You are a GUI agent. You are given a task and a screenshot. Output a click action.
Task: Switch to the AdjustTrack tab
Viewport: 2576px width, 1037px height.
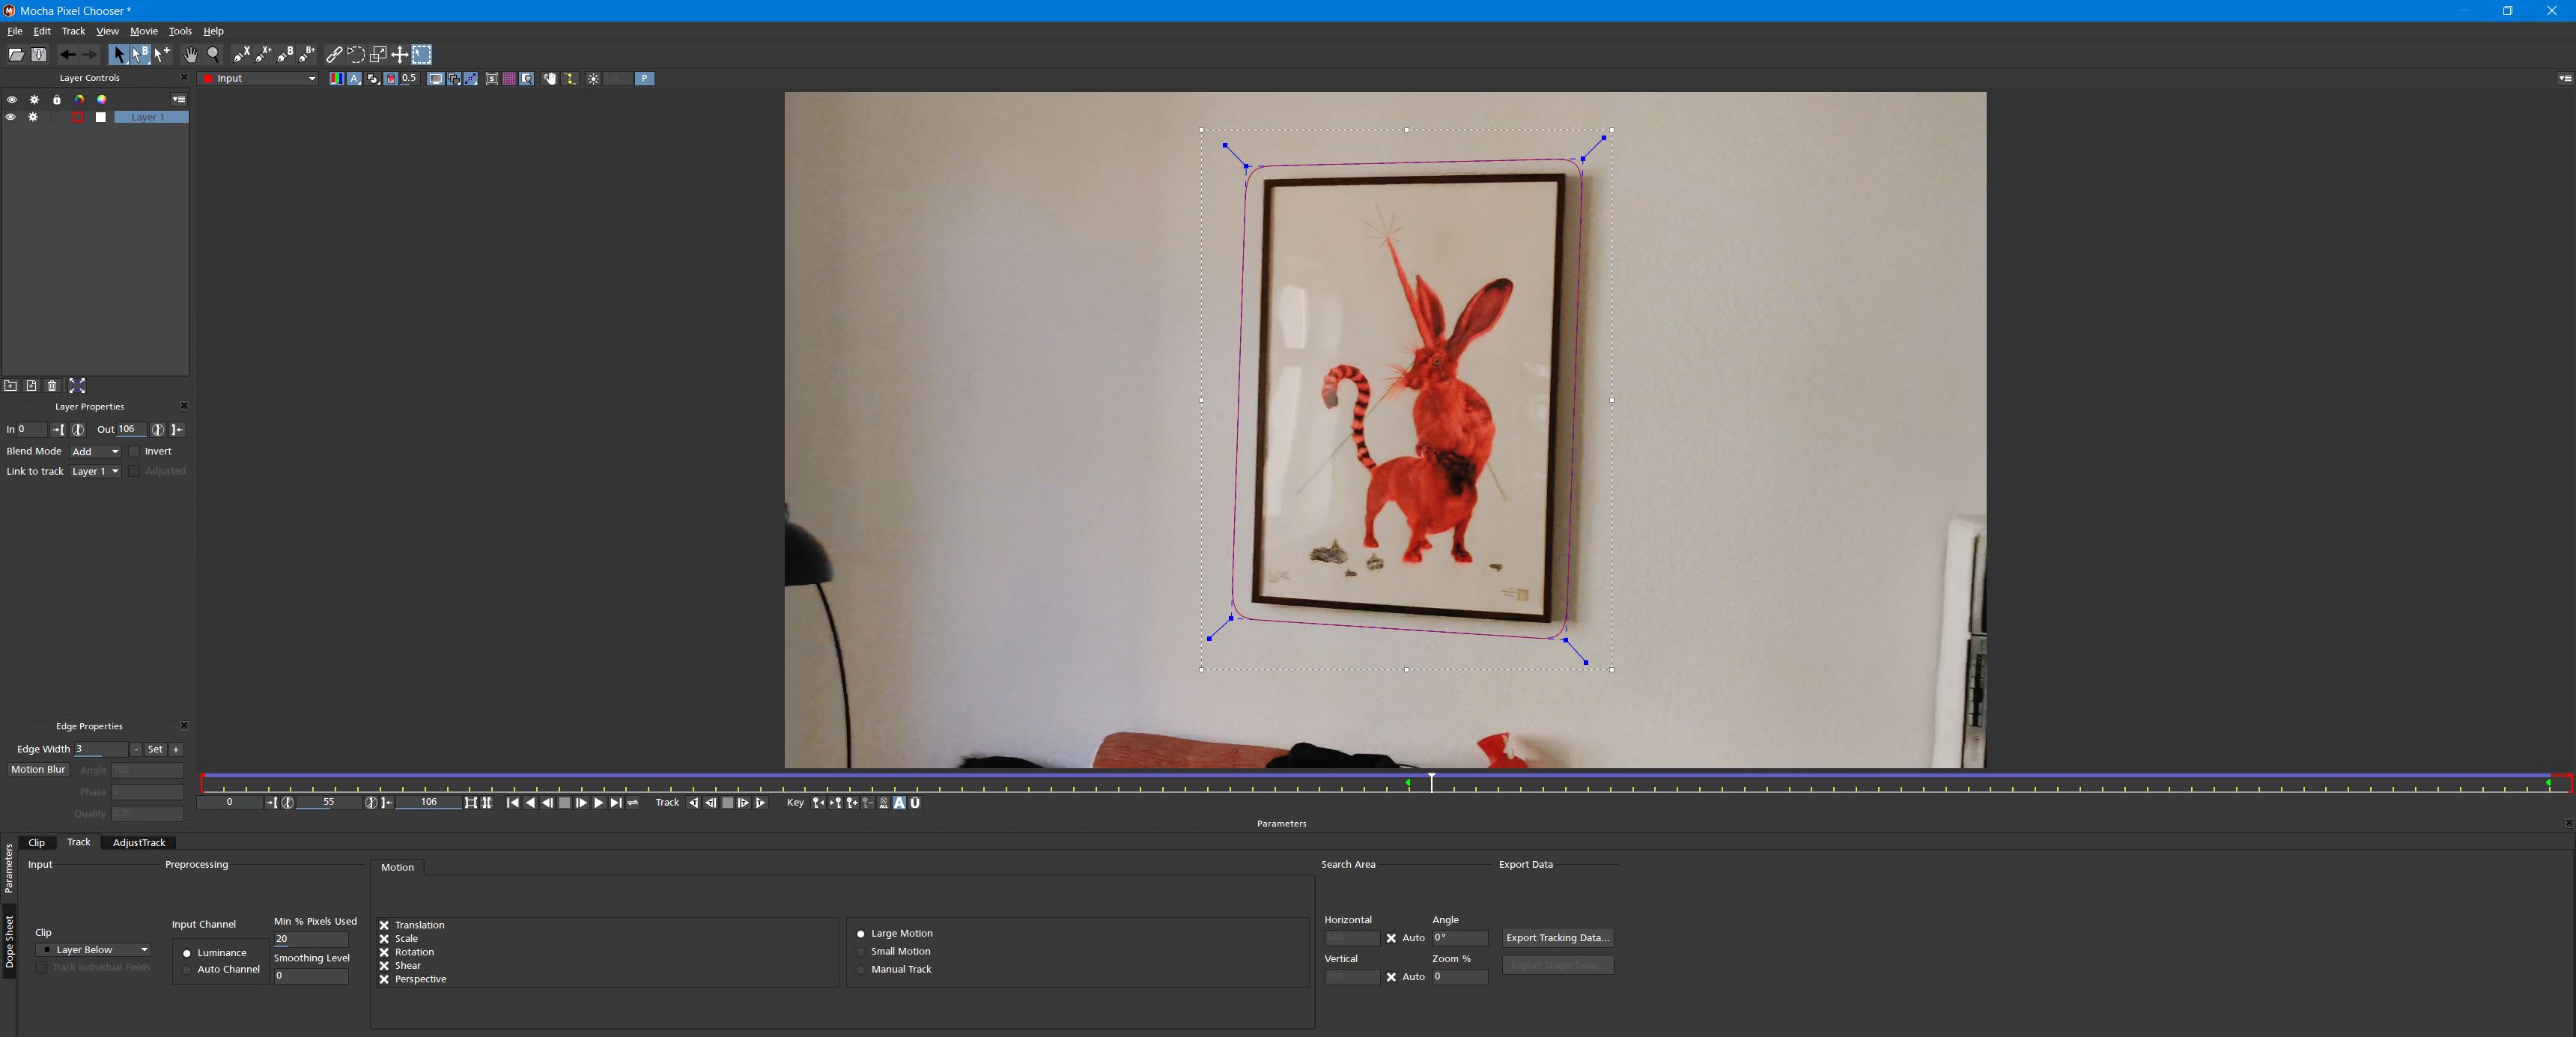[138, 842]
